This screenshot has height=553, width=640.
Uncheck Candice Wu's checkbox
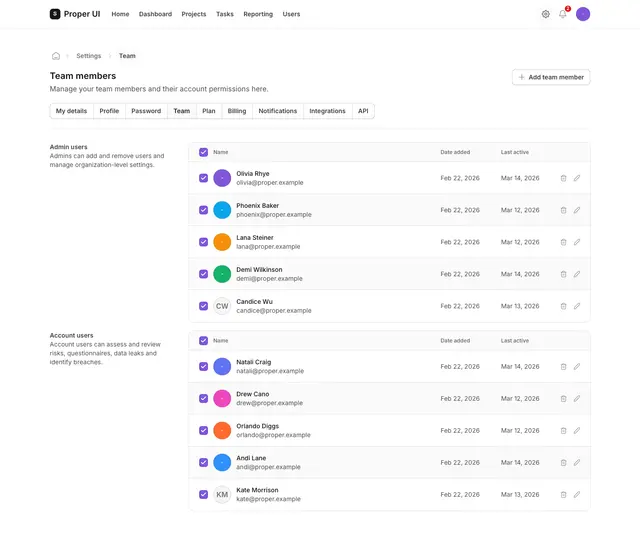pyautogui.click(x=203, y=306)
